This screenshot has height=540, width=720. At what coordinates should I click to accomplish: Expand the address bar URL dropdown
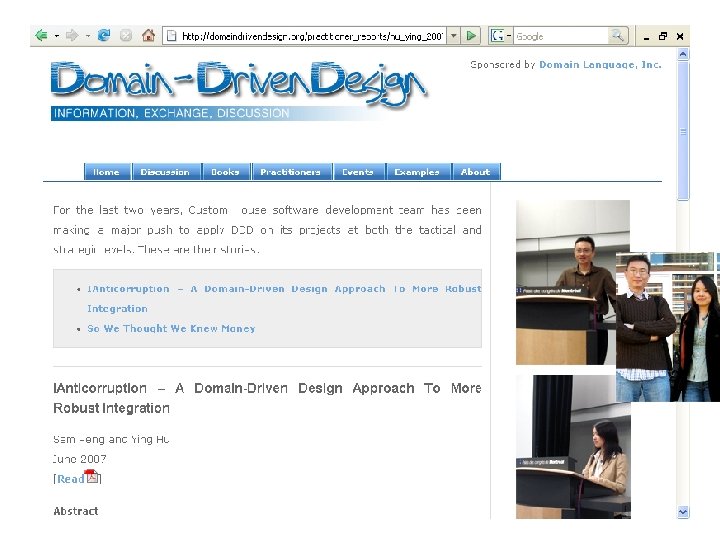[453, 36]
